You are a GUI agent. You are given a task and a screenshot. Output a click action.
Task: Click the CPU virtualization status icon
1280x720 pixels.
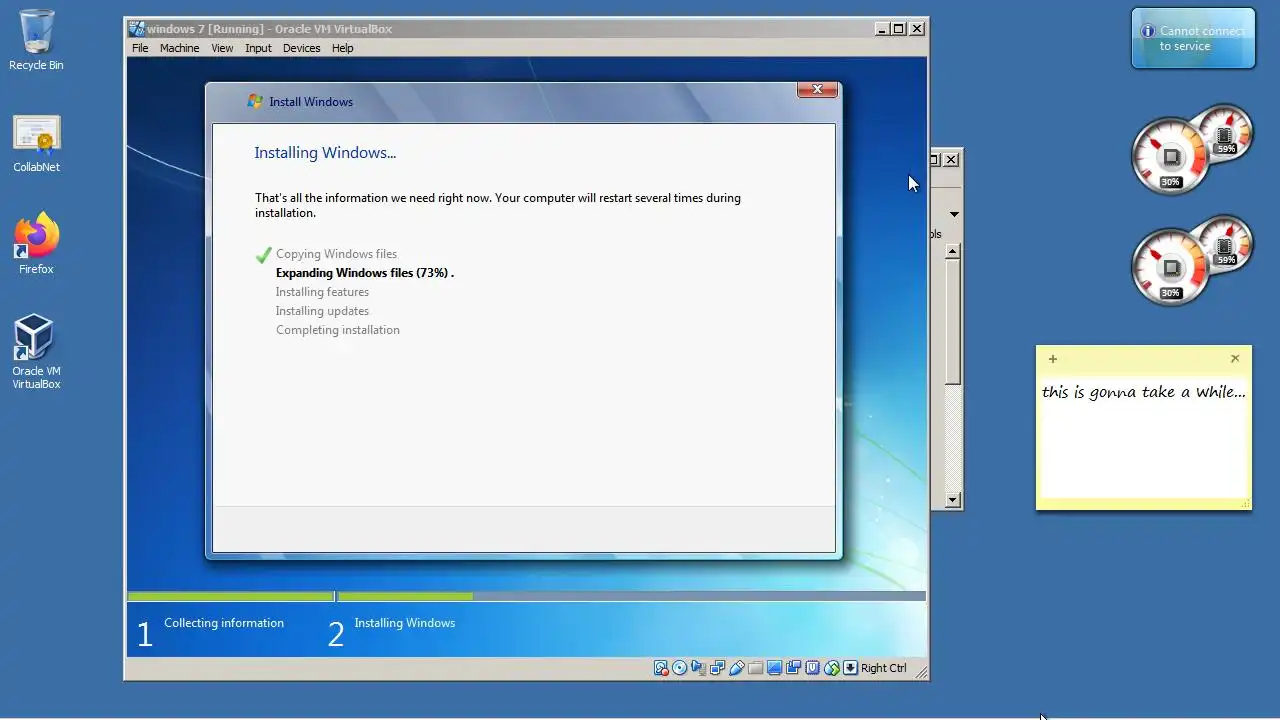coord(812,668)
